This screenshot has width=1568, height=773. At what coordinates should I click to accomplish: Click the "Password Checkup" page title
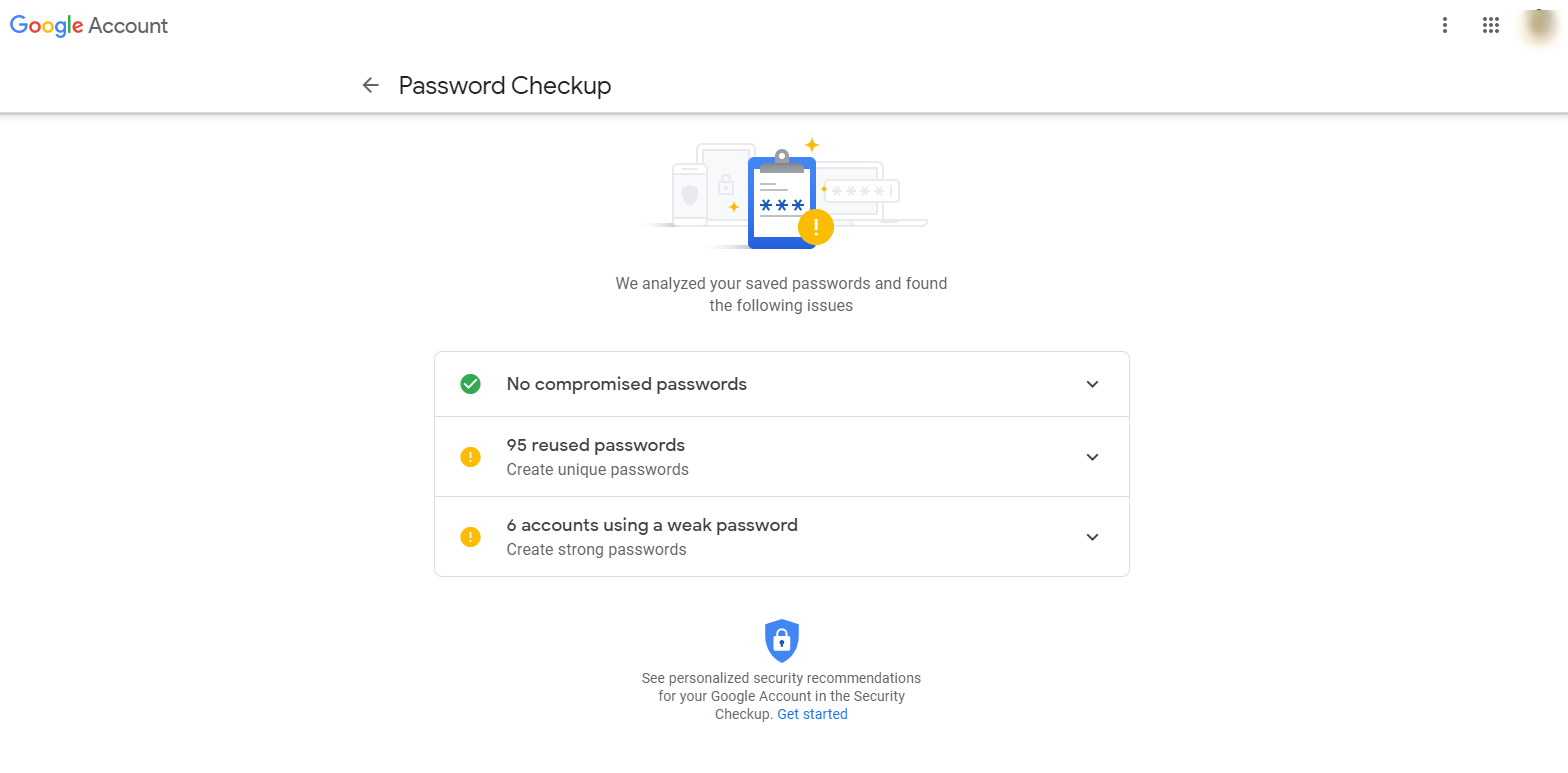point(504,86)
